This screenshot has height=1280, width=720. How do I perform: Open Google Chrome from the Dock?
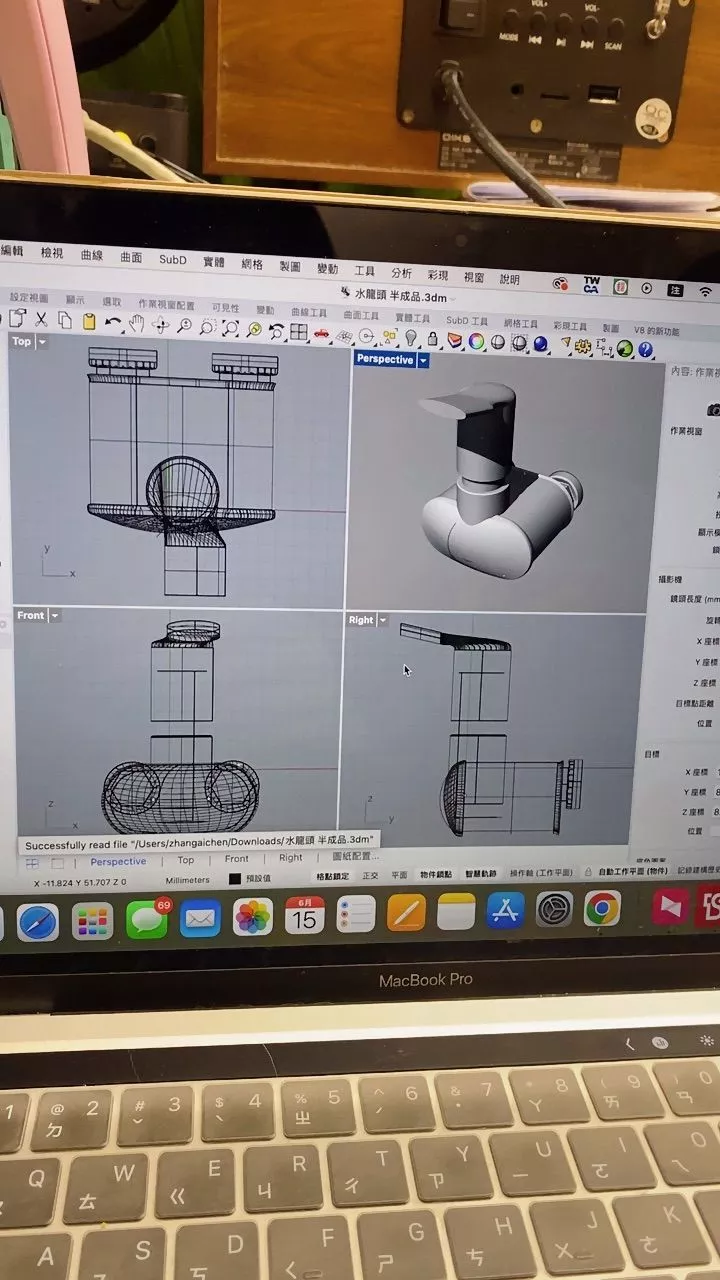601,908
